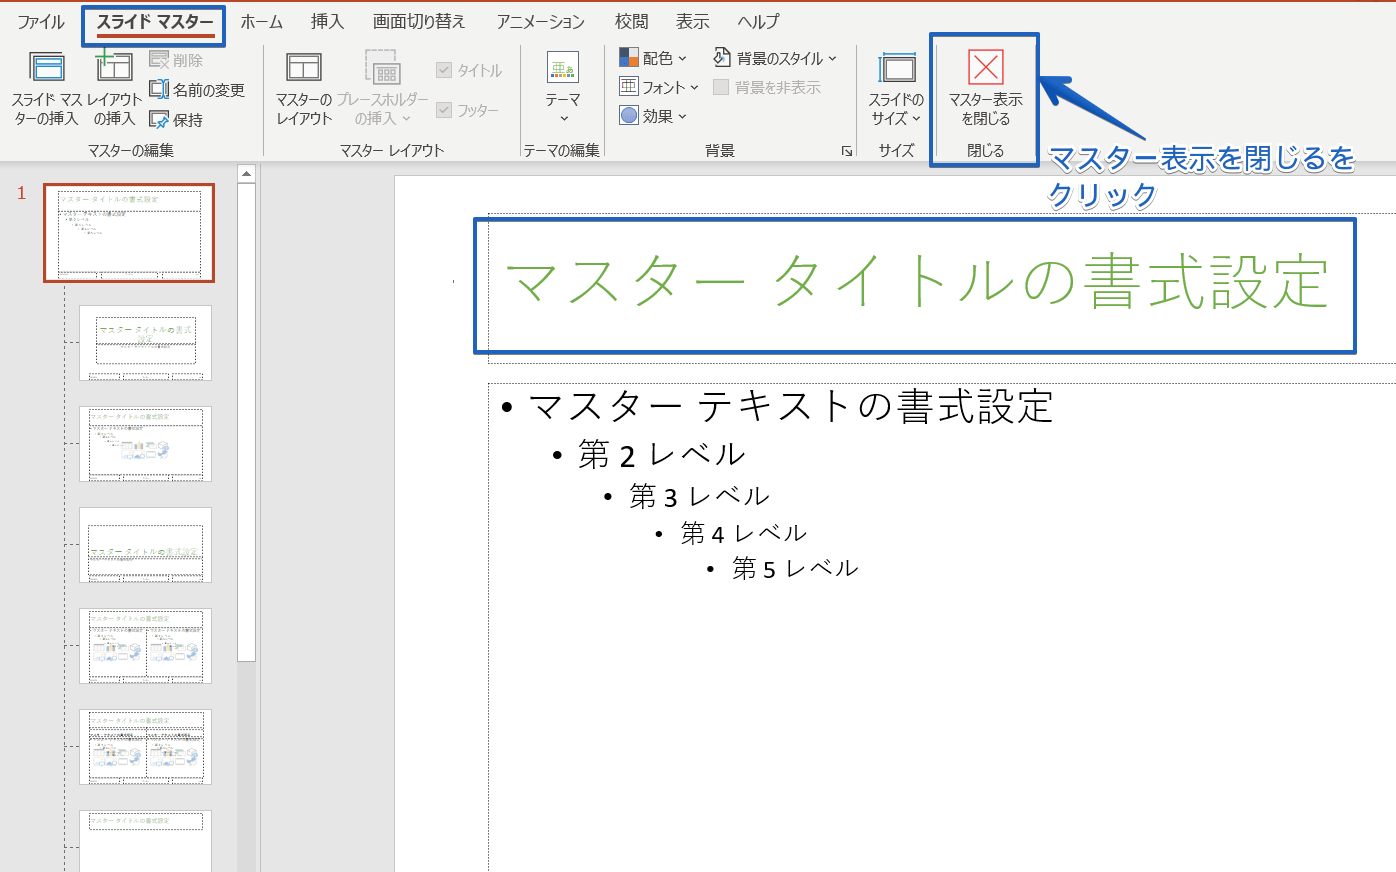The image size is (1396, 872).
Task: Click the マスター テキストの書式設定 bullet text
Action: [x=791, y=406]
